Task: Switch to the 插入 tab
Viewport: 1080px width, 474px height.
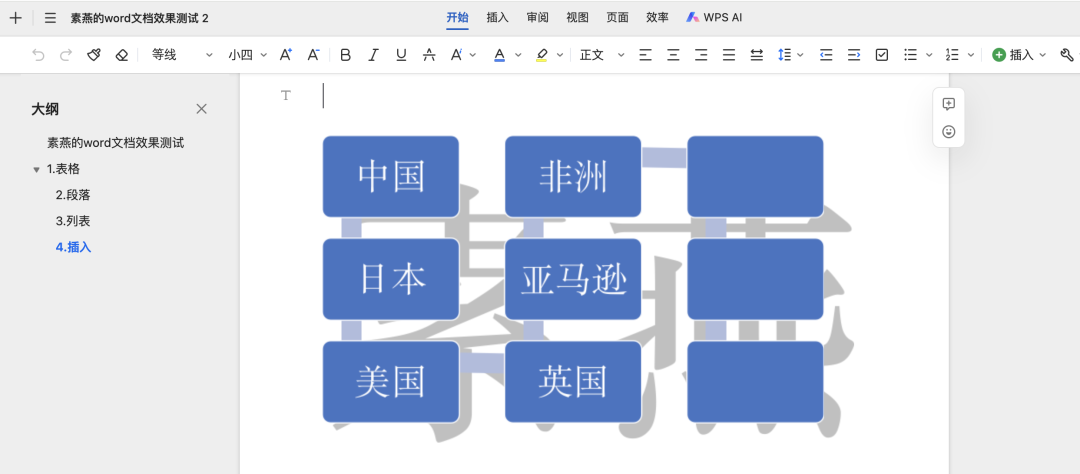Action: pyautogui.click(x=497, y=18)
